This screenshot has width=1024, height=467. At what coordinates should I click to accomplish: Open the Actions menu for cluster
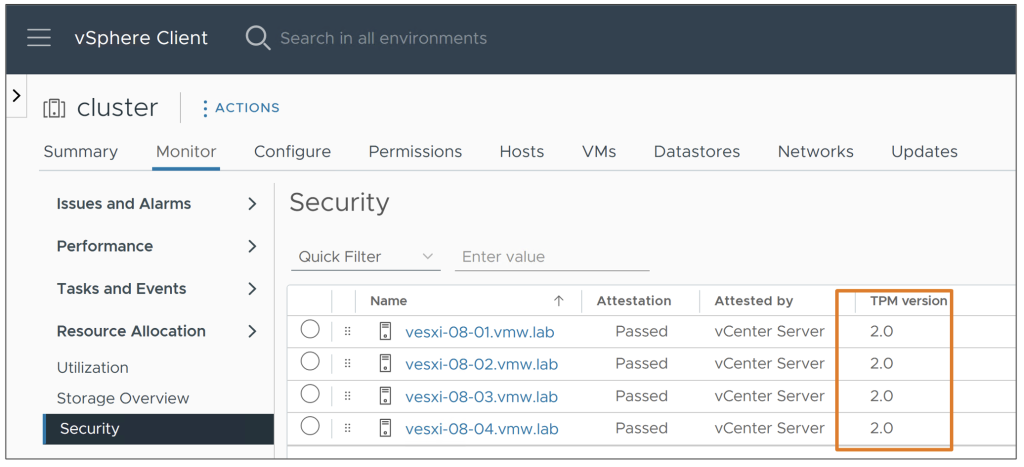point(241,108)
